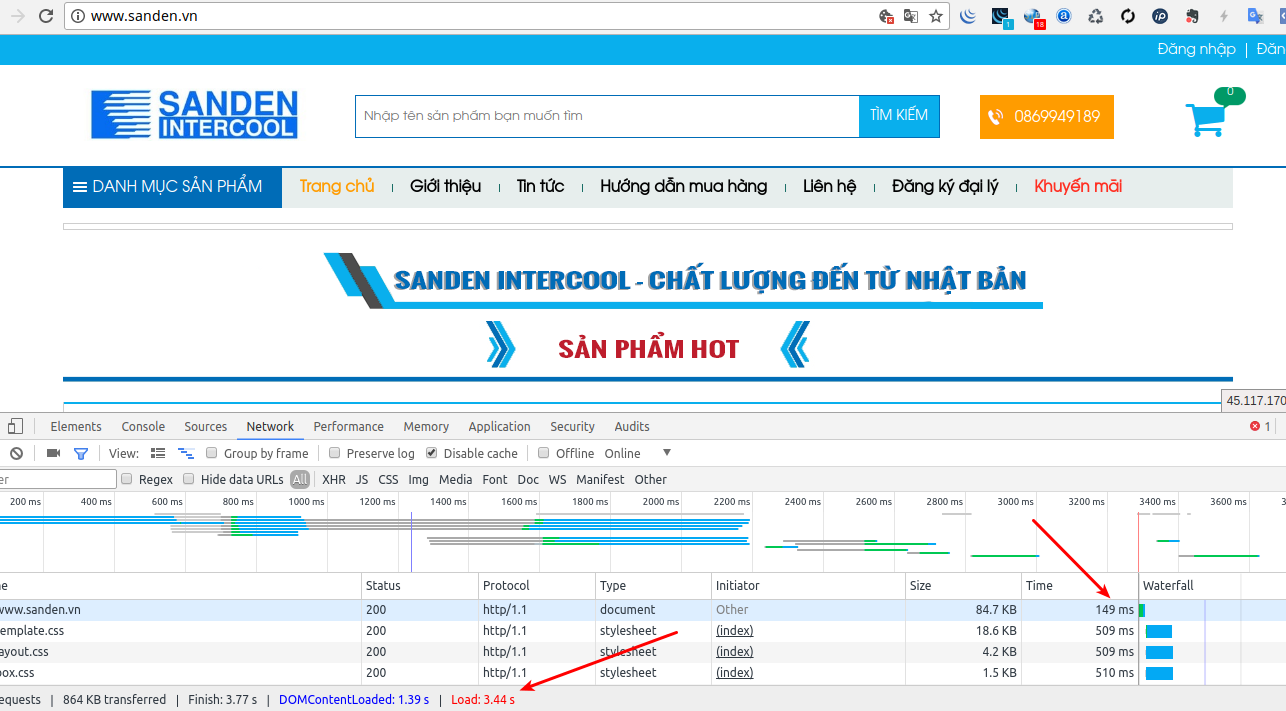Screen dimensions: 1286x711
Task: Click the browser address bar URL
Action: pos(143,16)
